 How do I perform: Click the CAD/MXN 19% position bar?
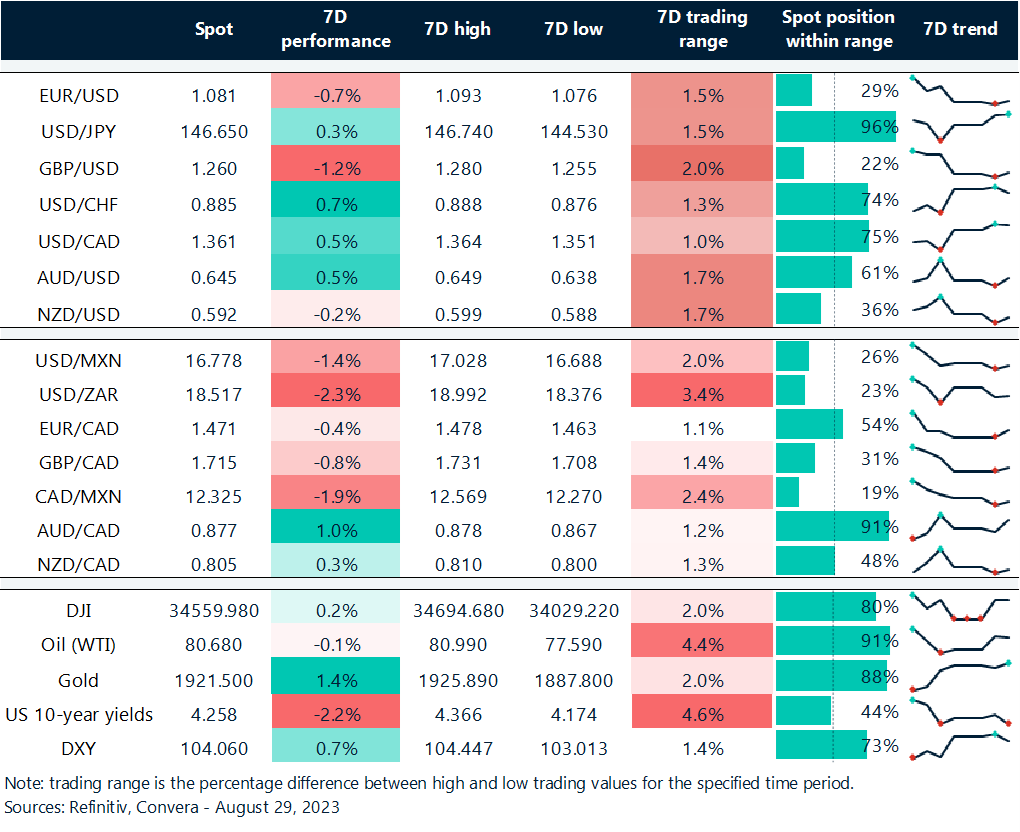pyautogui.click(x=787, y=491)
